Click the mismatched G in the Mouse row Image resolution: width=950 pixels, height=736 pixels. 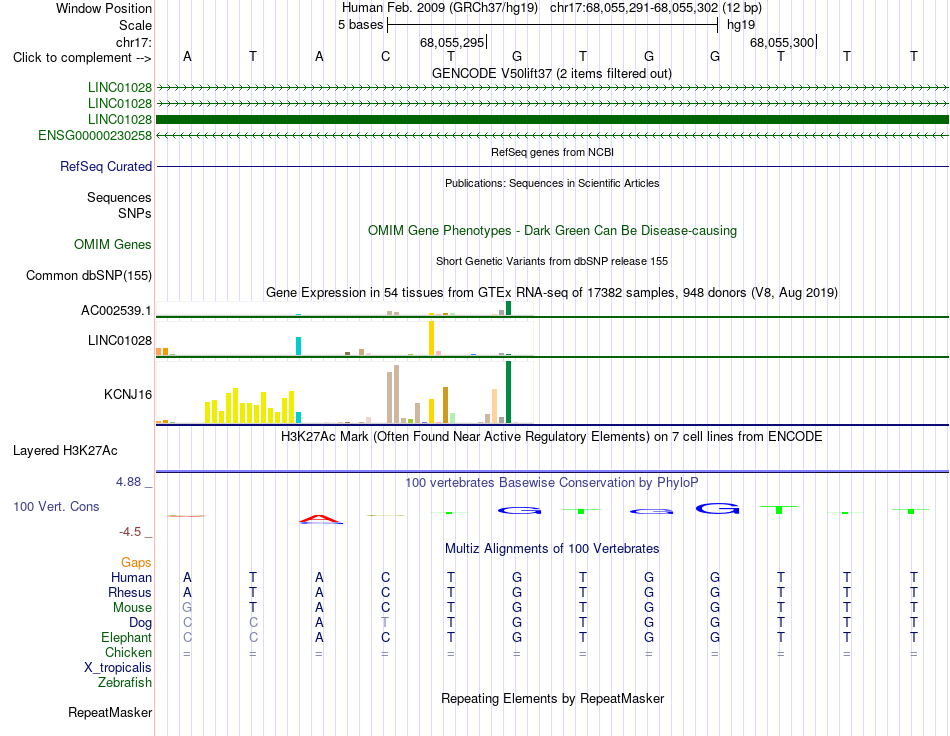pos(187,608)
